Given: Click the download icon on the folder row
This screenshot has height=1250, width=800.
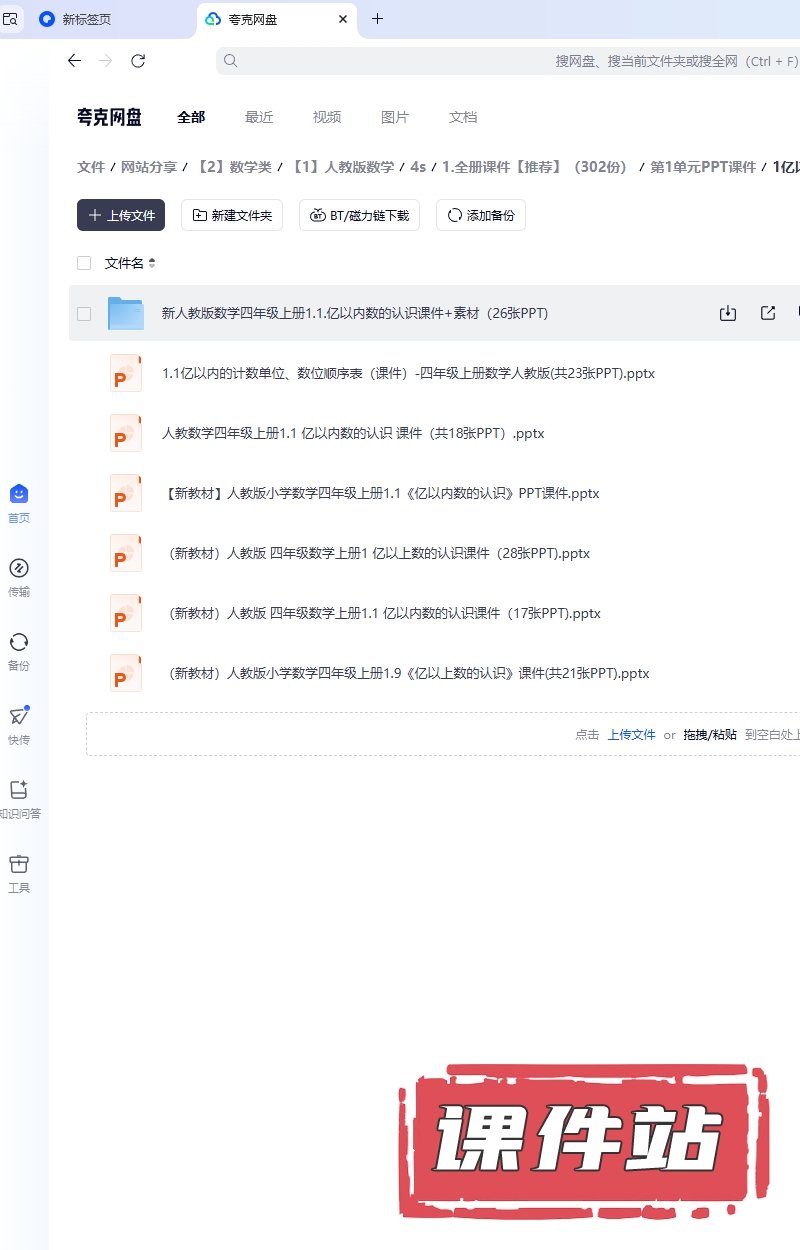Looking at the screenshot, I should click(x=728, y=313).
